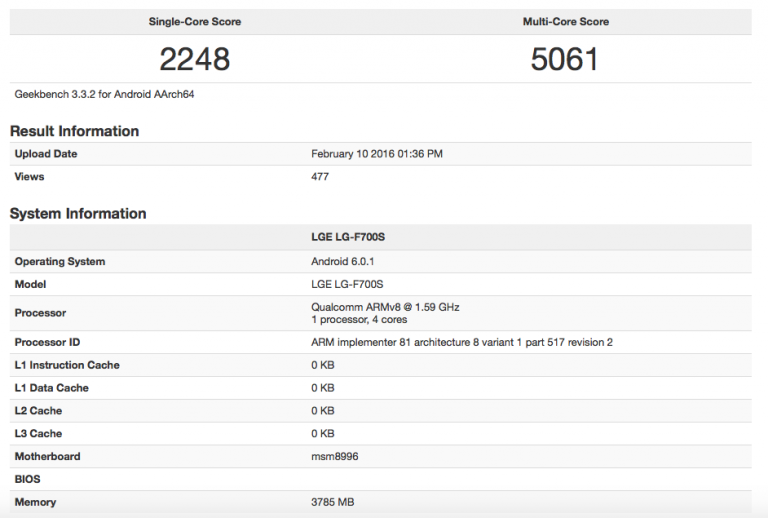The image size is (768, 518).
Task: Click the Model row label
Action: click(31, 284)
